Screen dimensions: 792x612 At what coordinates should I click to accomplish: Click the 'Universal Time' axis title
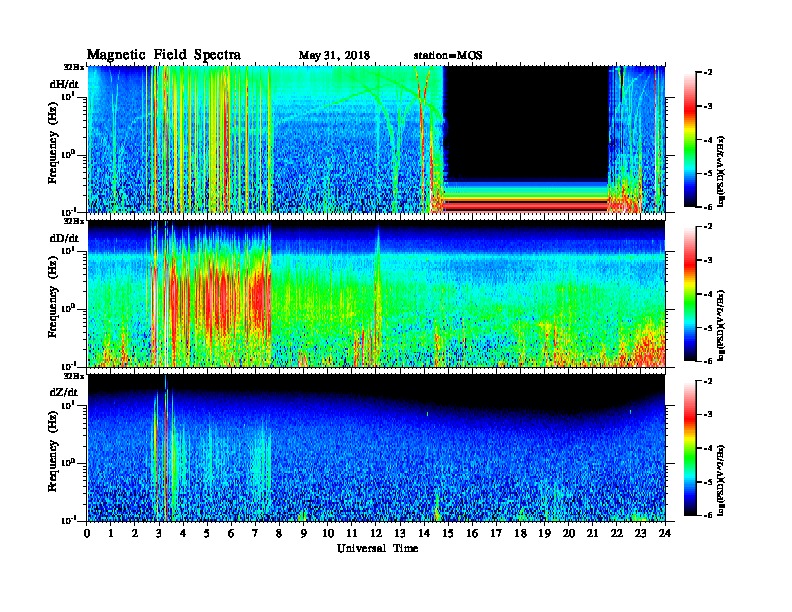pos(377,548)
